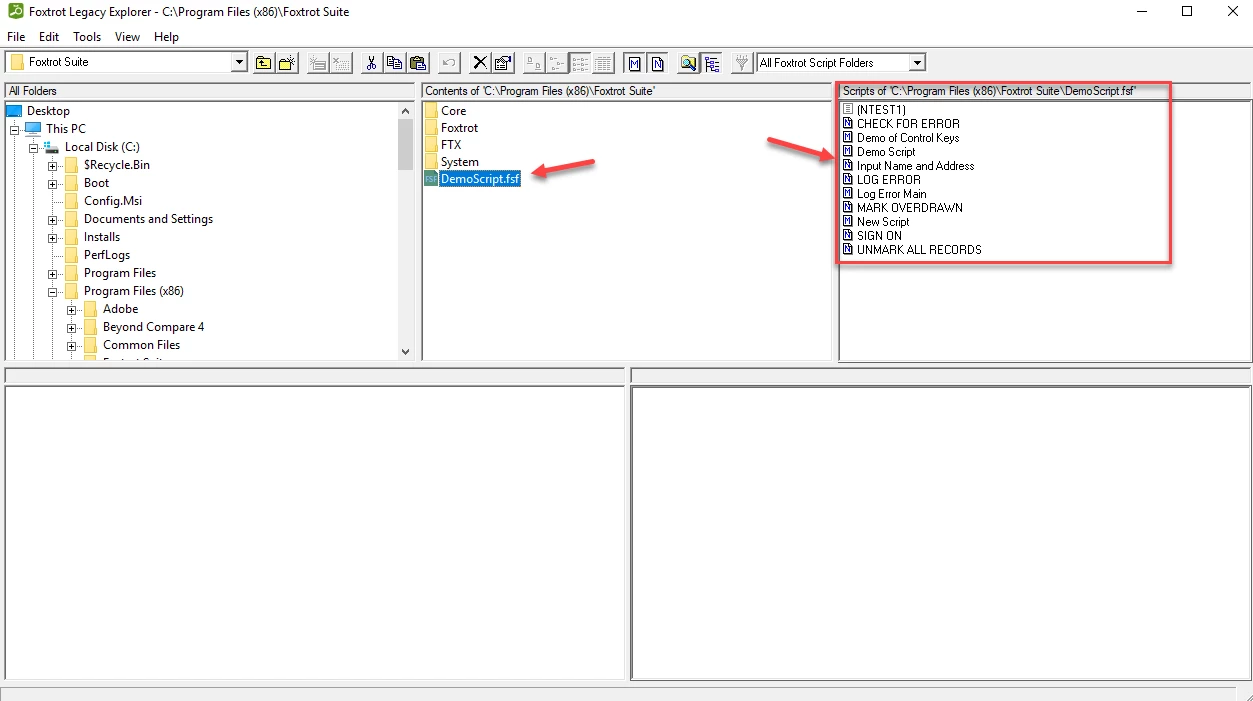Create a new folder from toolbar
The width and height of the screenshot is (1253, 701).
pyautogui.click(x=286, y=62)
